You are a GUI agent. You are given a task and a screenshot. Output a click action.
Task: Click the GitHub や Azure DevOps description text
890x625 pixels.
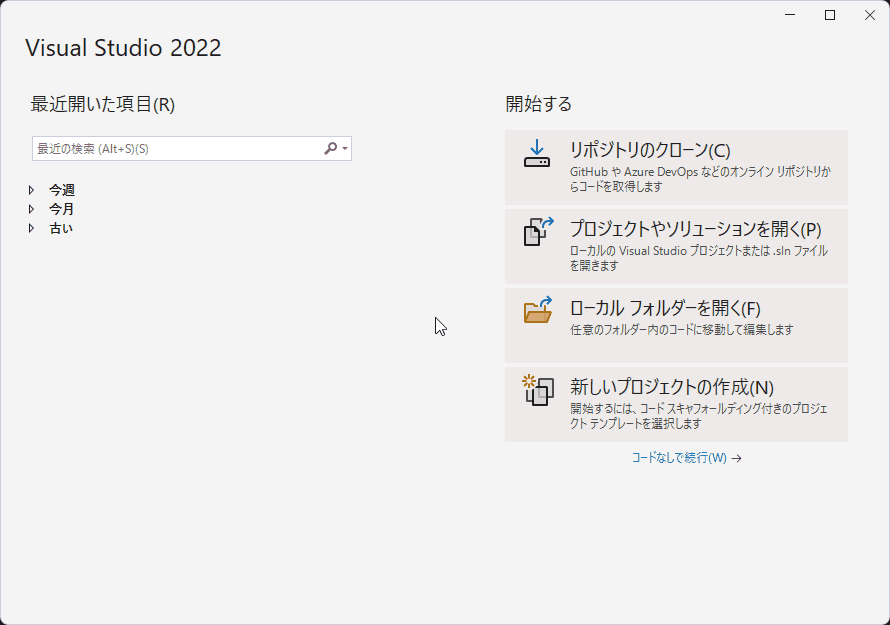click(x=700, y=179)
